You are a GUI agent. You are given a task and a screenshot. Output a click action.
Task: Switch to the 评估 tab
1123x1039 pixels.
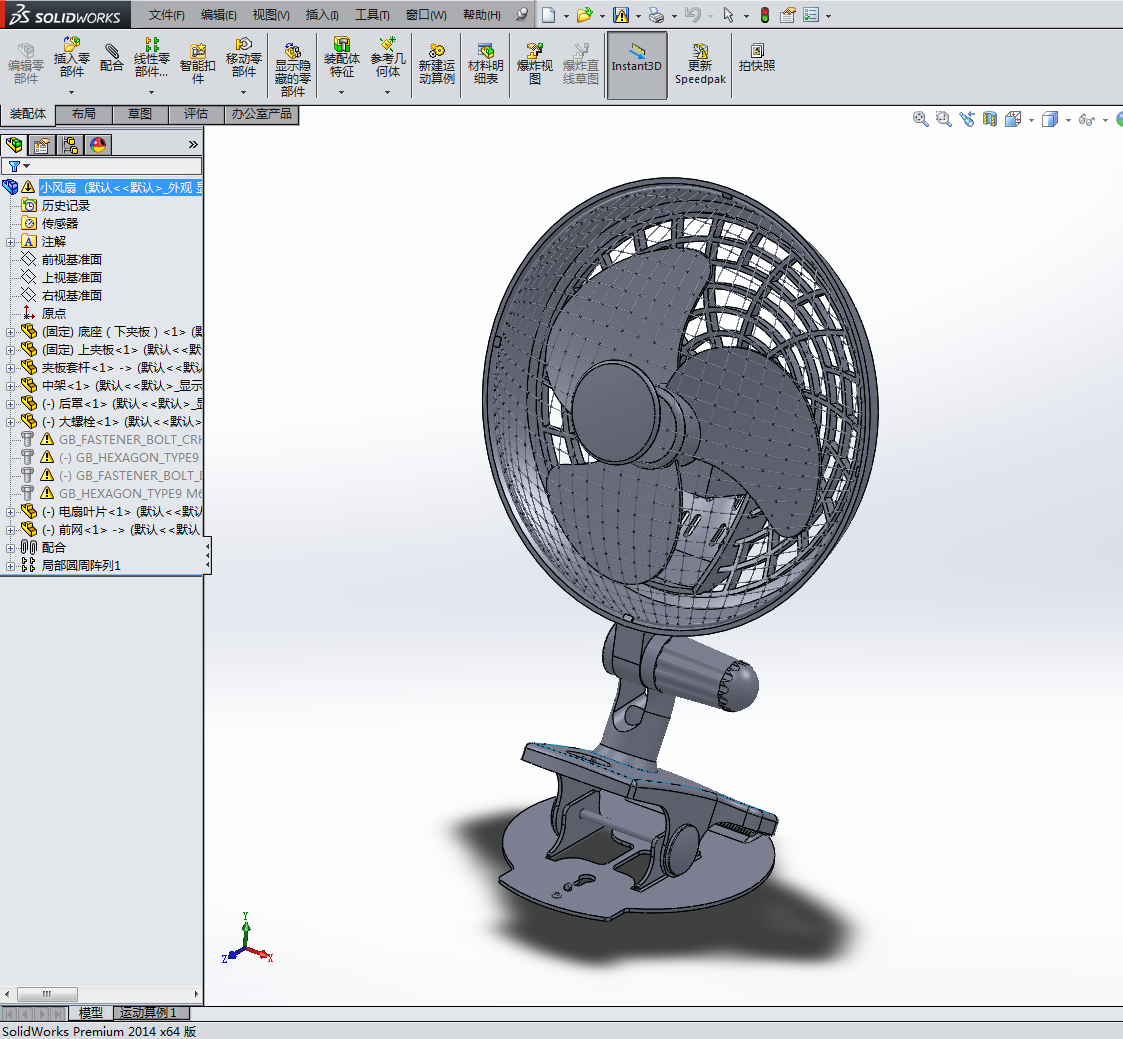pyautogui.click(x=196, y=114)
